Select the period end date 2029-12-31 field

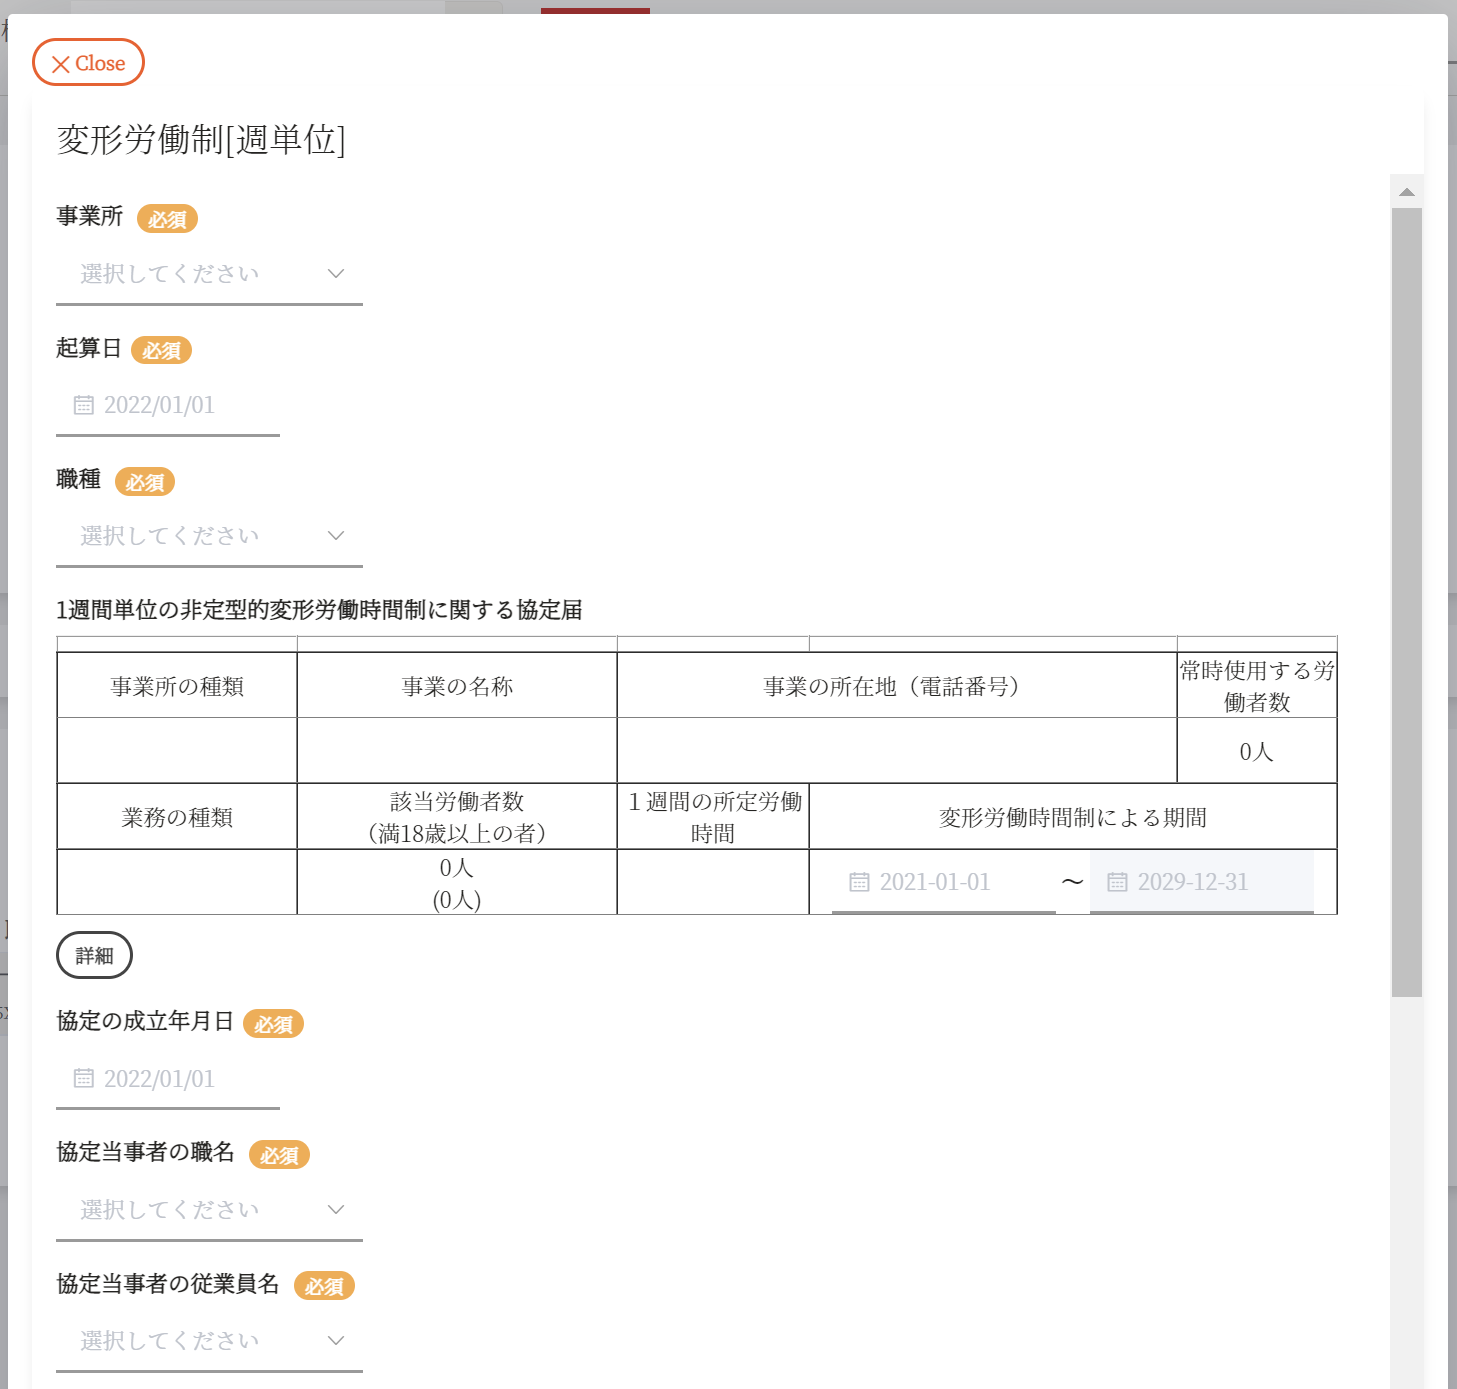click(1201, 882)
